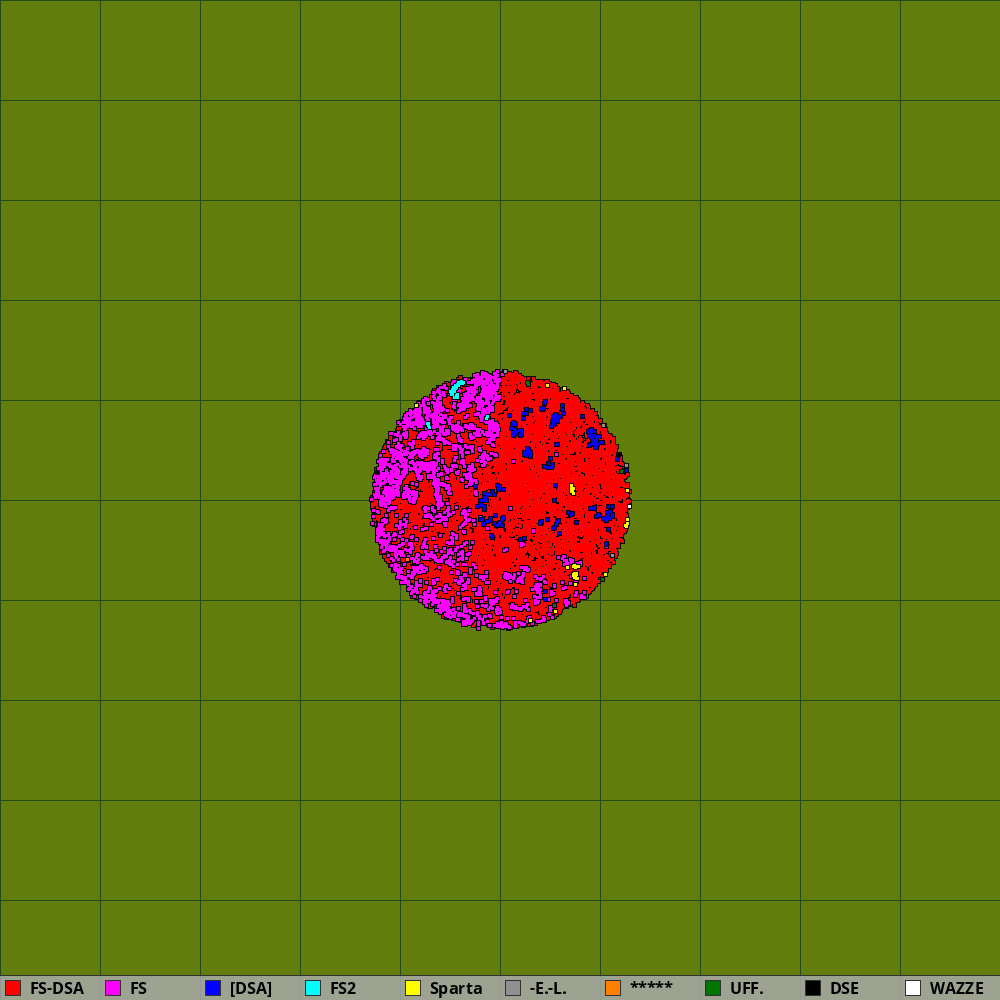Viewport: 1000px width, 1000px height.
Task: Click the gray -E.-L. legend swatch
Action: 513,988
